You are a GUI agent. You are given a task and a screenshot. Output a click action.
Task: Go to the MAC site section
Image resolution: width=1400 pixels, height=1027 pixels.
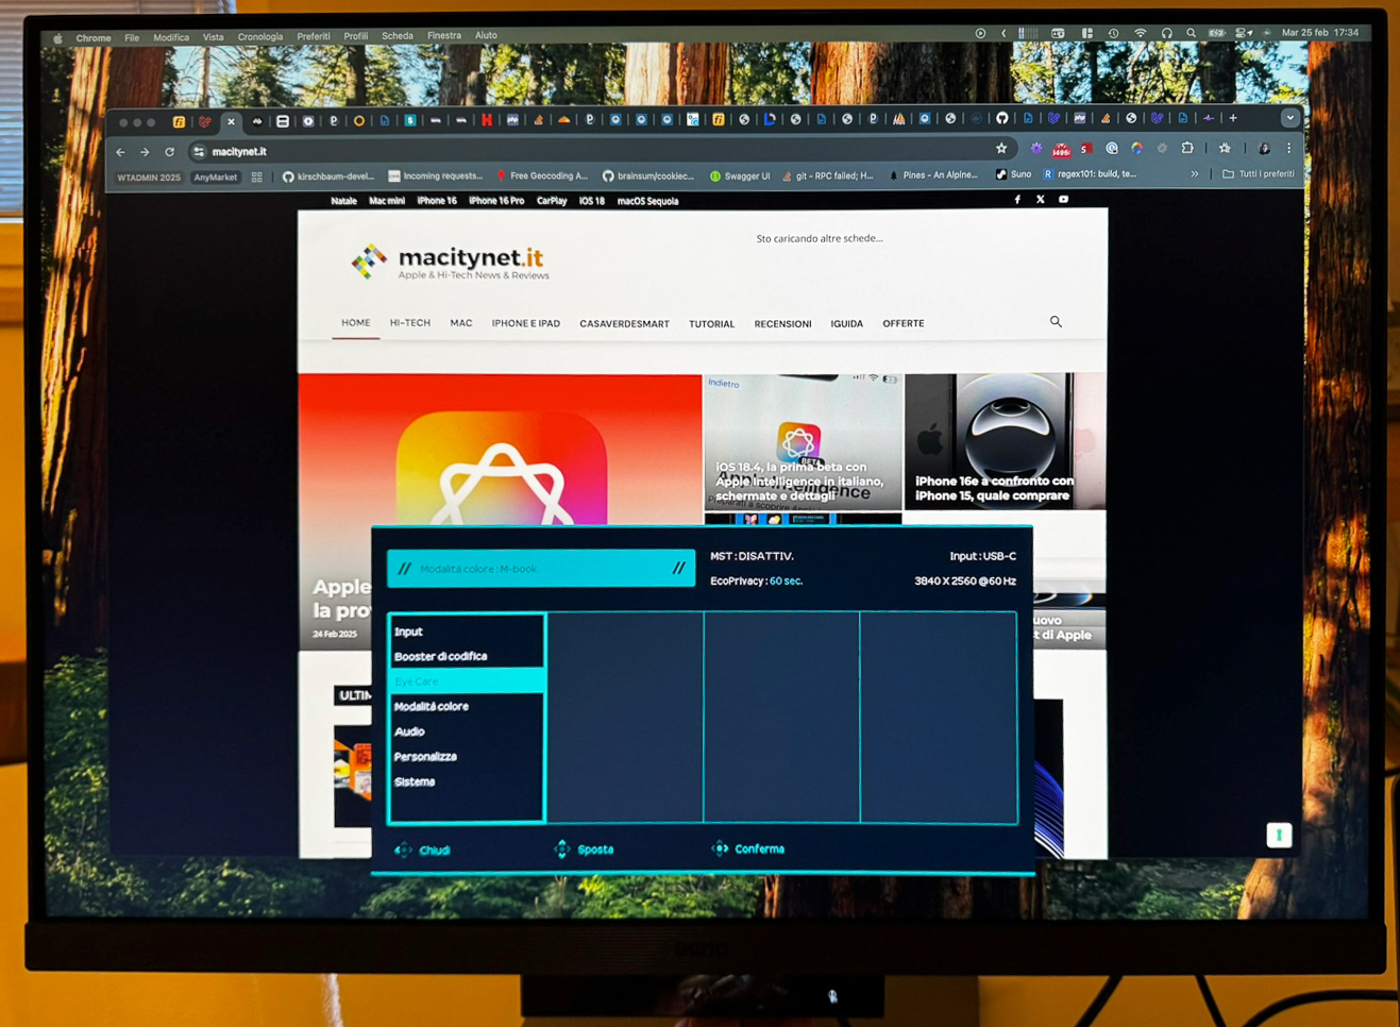(461, 323)
